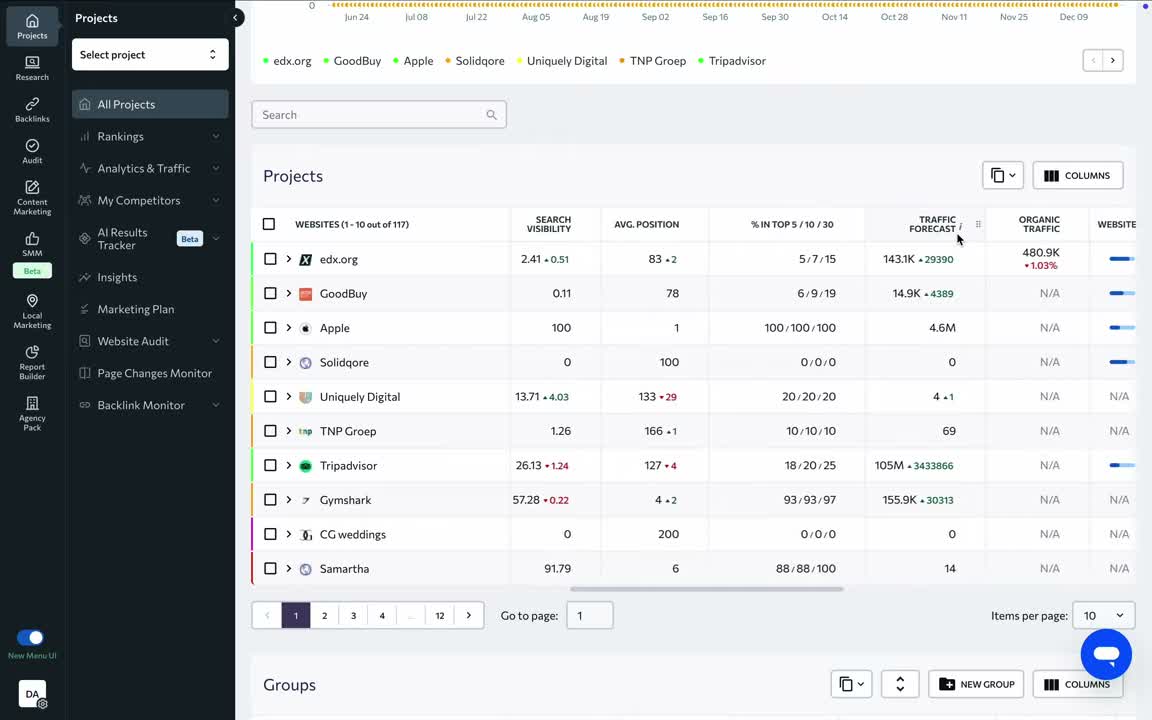Image resolution: width=1152 pixels, height=720 pixels.
Task: Toggle the Tripadvisor chart legend item
Action: tap(732, 61)
